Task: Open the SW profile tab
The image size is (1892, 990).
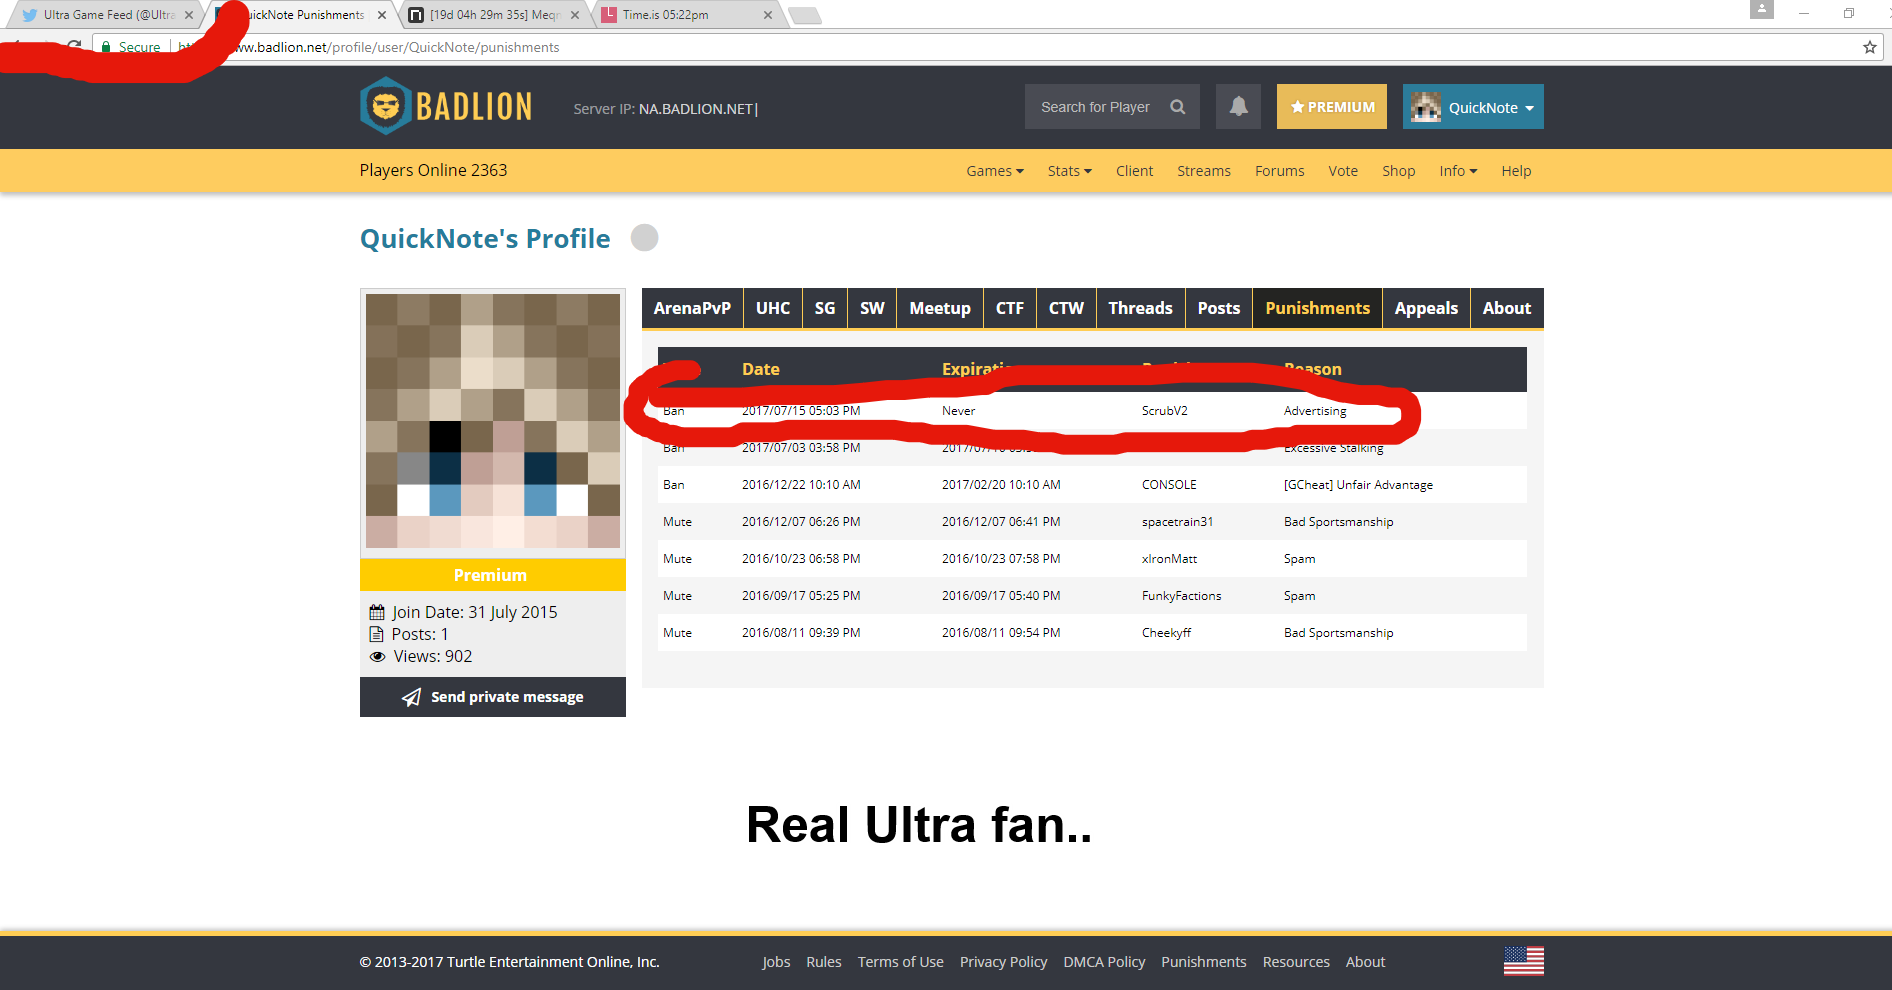Action: pyautogui.click(x=872, y=308)
